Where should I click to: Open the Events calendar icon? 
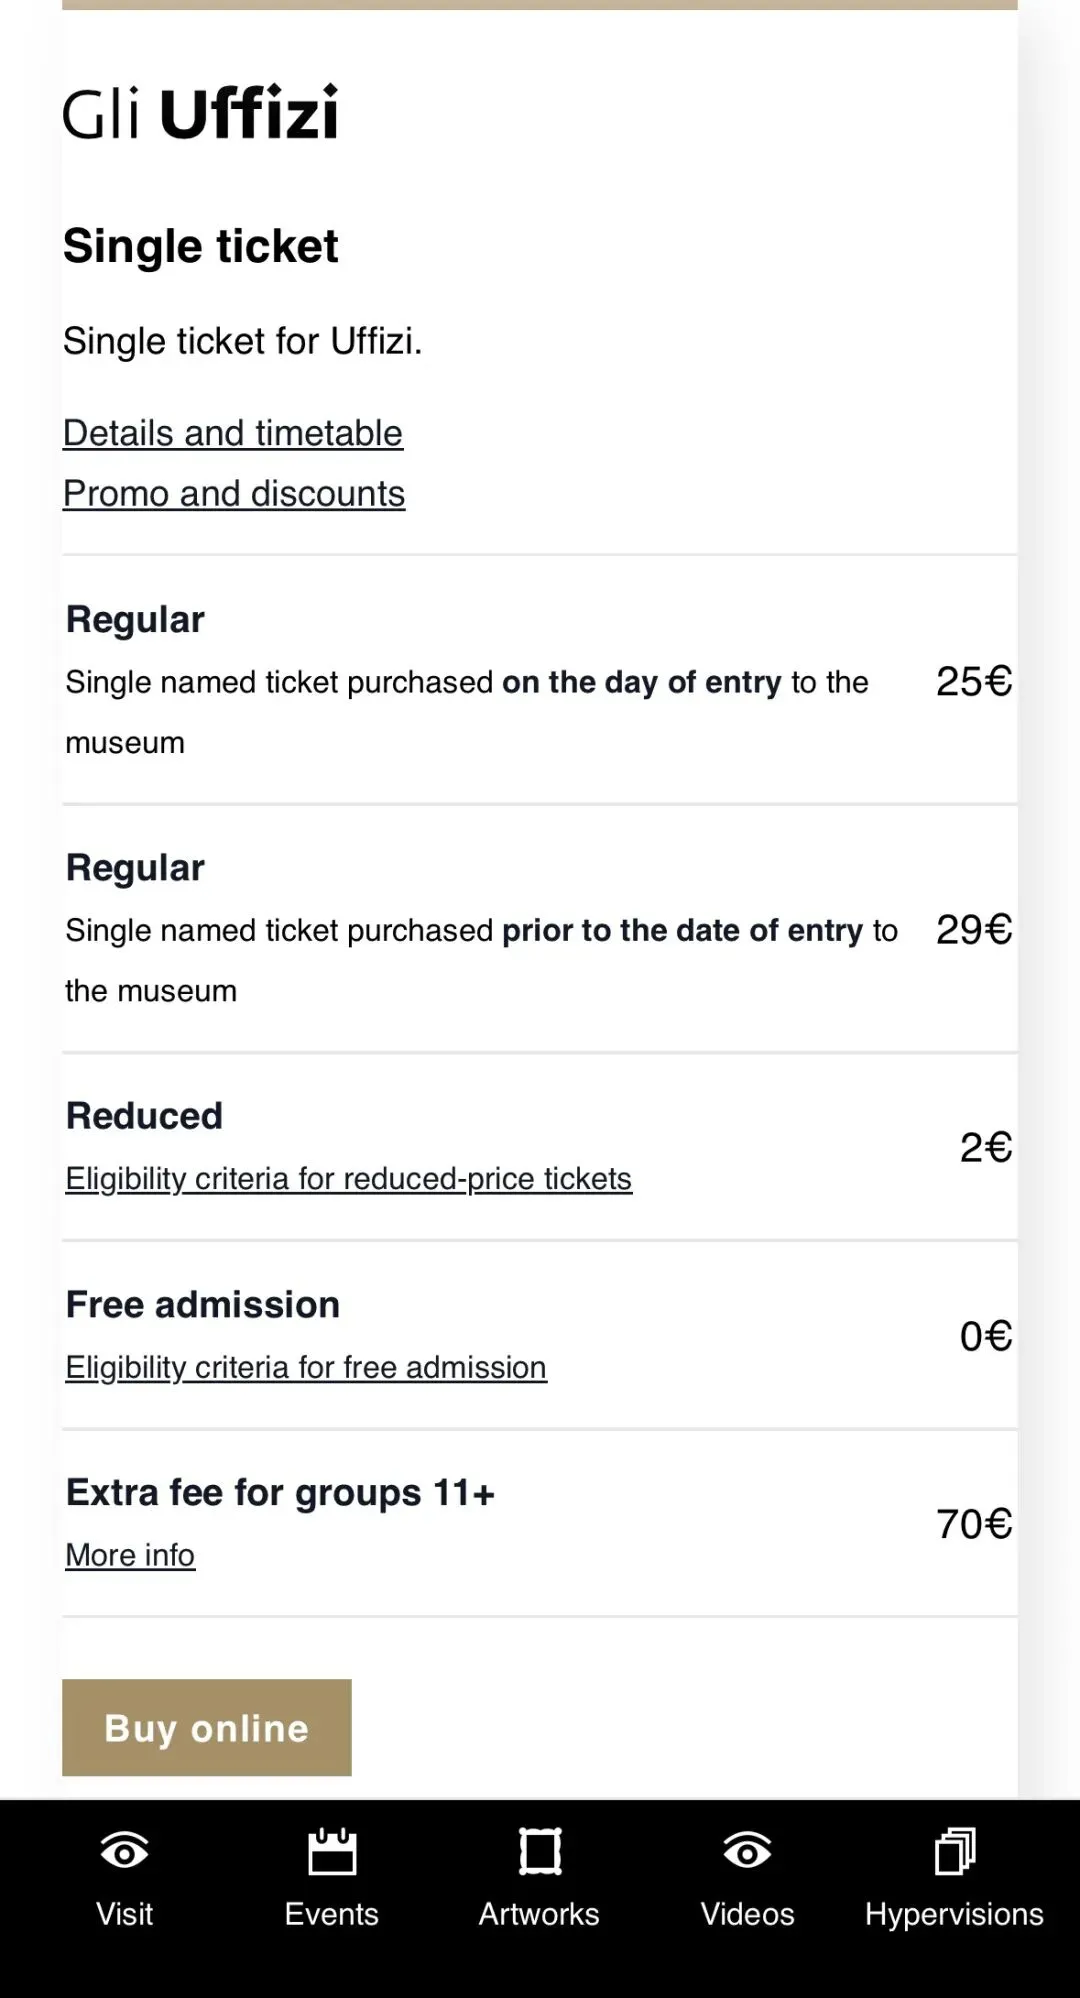[332, 1851]
